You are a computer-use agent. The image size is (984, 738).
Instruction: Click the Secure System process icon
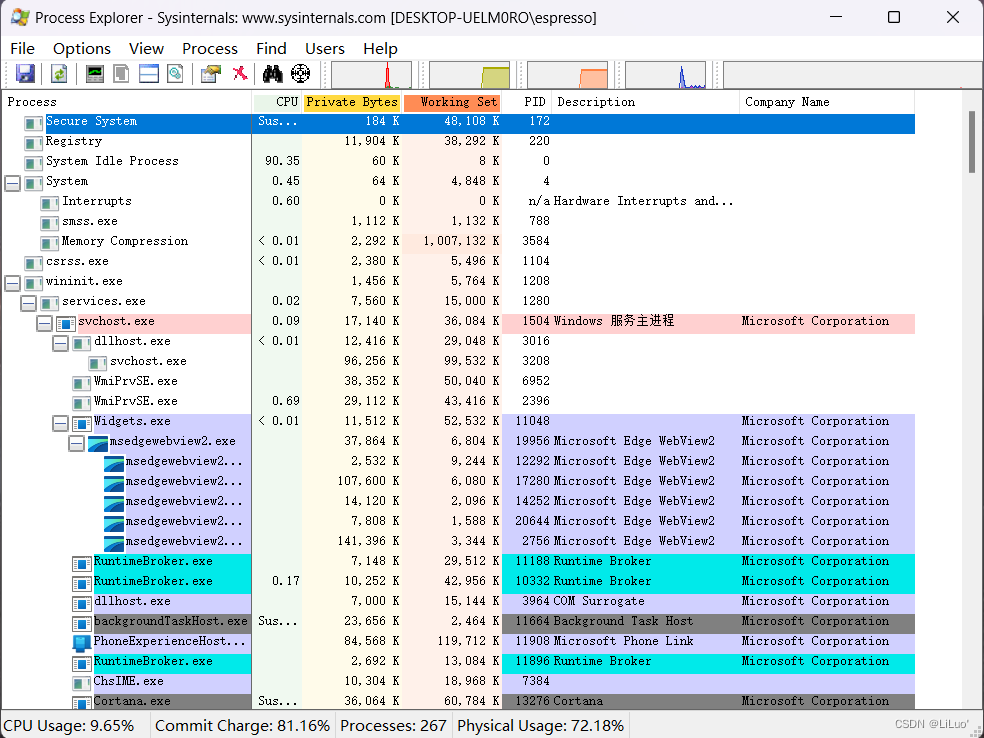[33, 123]
